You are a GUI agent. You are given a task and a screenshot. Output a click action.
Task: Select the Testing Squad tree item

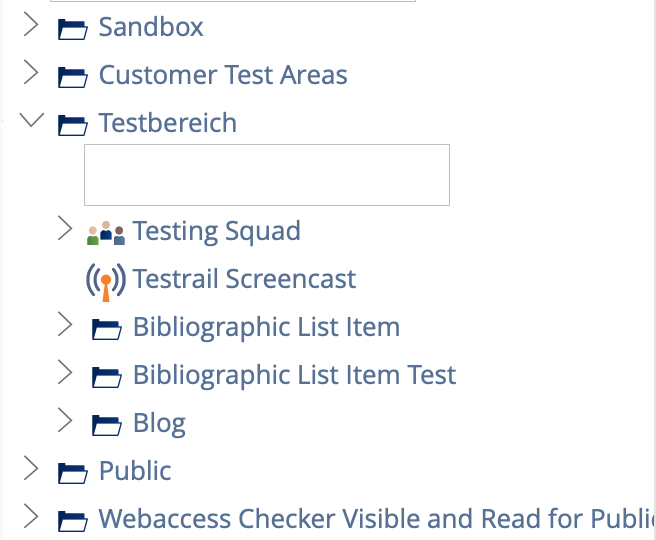(216, 231)
